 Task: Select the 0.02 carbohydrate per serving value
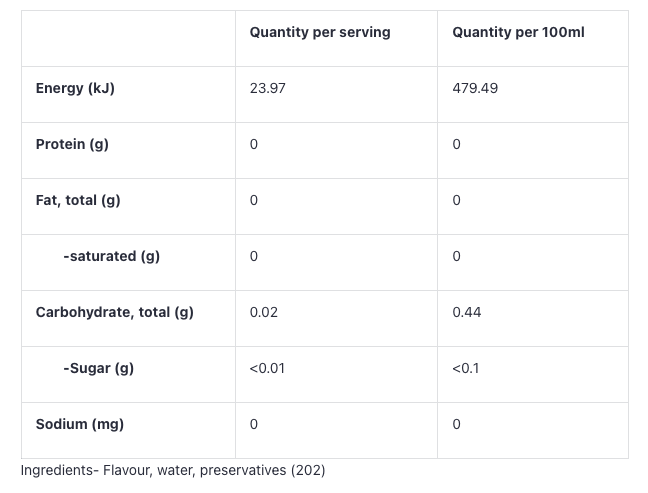click(x=264, y=312)
